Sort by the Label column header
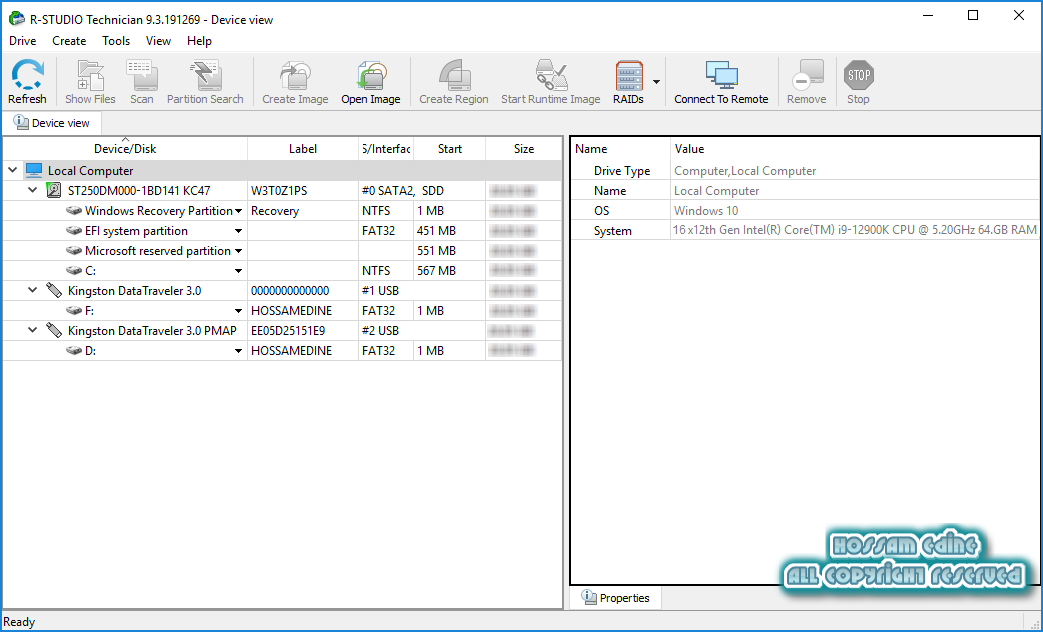This screenshot has width=1043, height=632. (303, 149)
